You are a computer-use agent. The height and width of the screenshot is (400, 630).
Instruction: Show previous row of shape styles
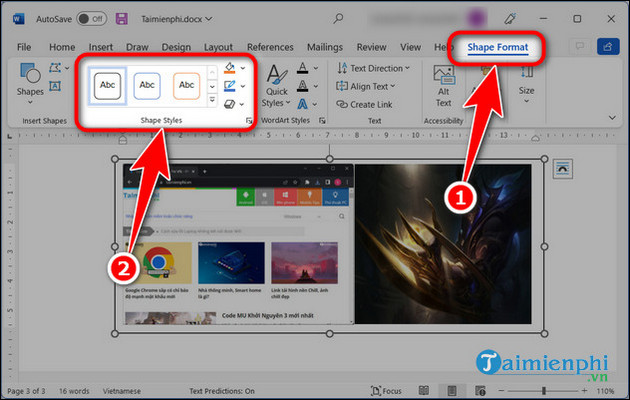point(212,72)
